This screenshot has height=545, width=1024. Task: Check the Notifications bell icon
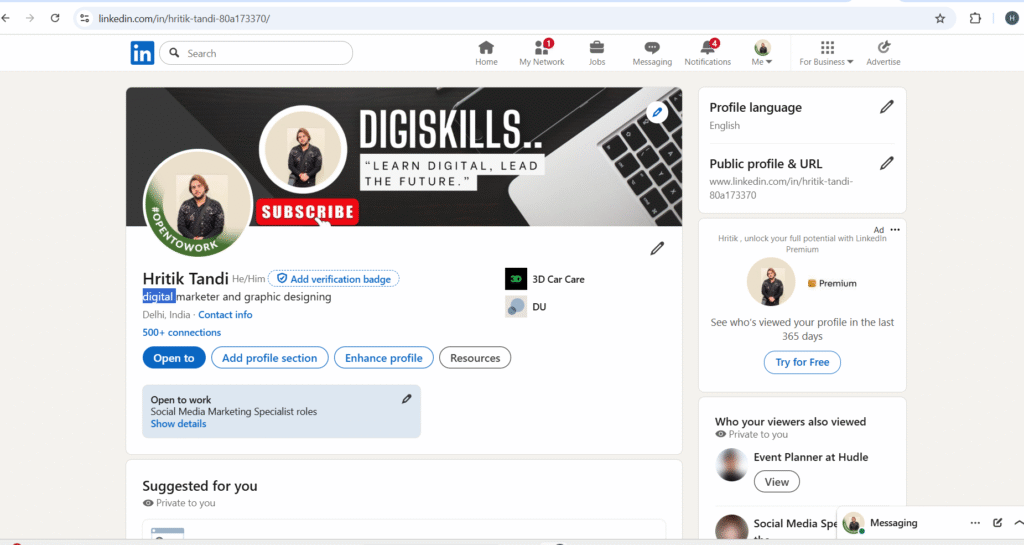click(x=707, y=48)
